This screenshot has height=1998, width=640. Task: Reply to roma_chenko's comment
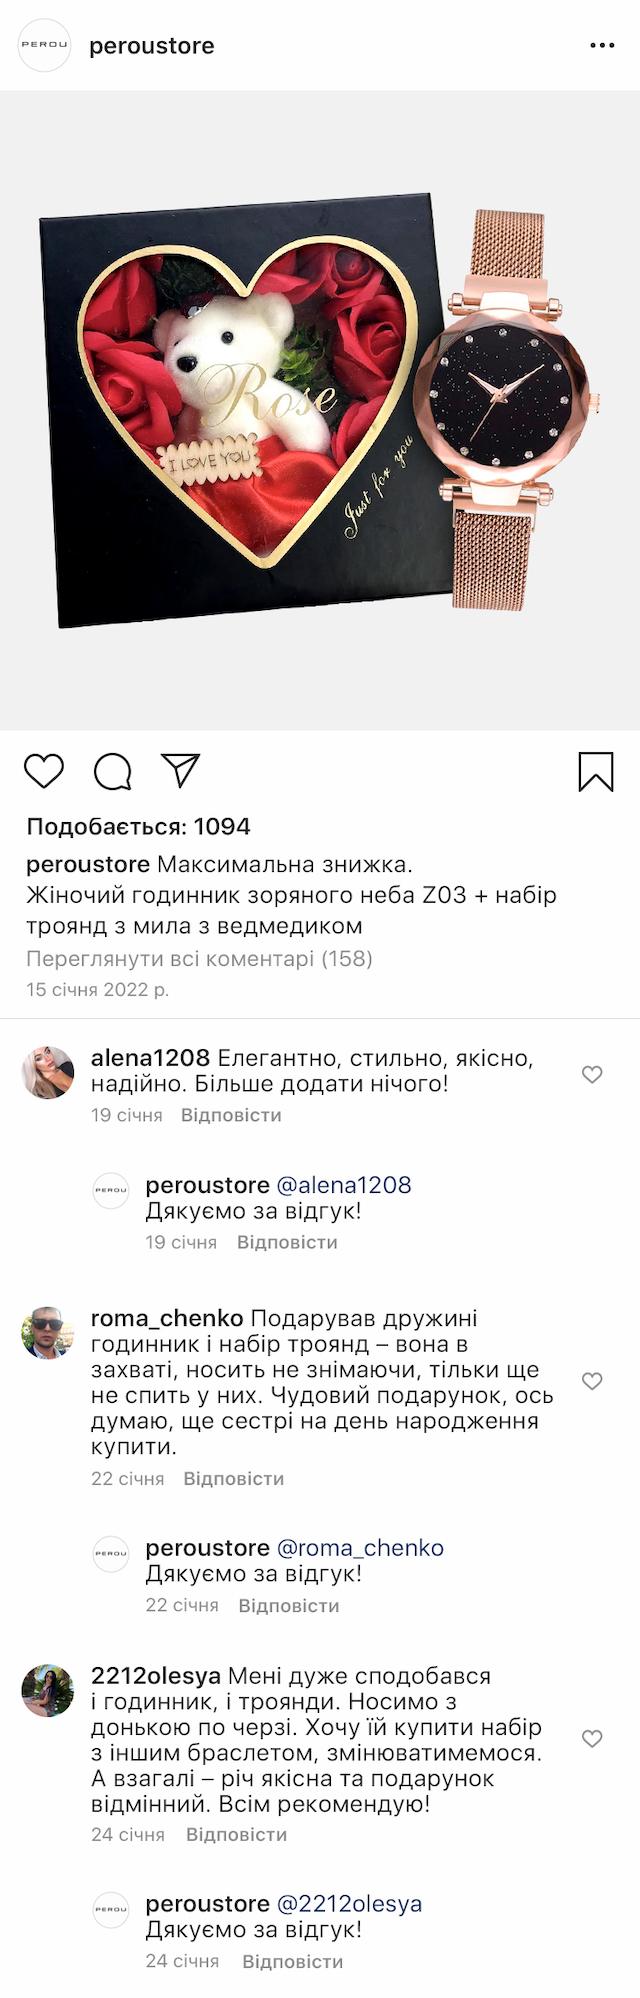click(x=233, y=1478)
